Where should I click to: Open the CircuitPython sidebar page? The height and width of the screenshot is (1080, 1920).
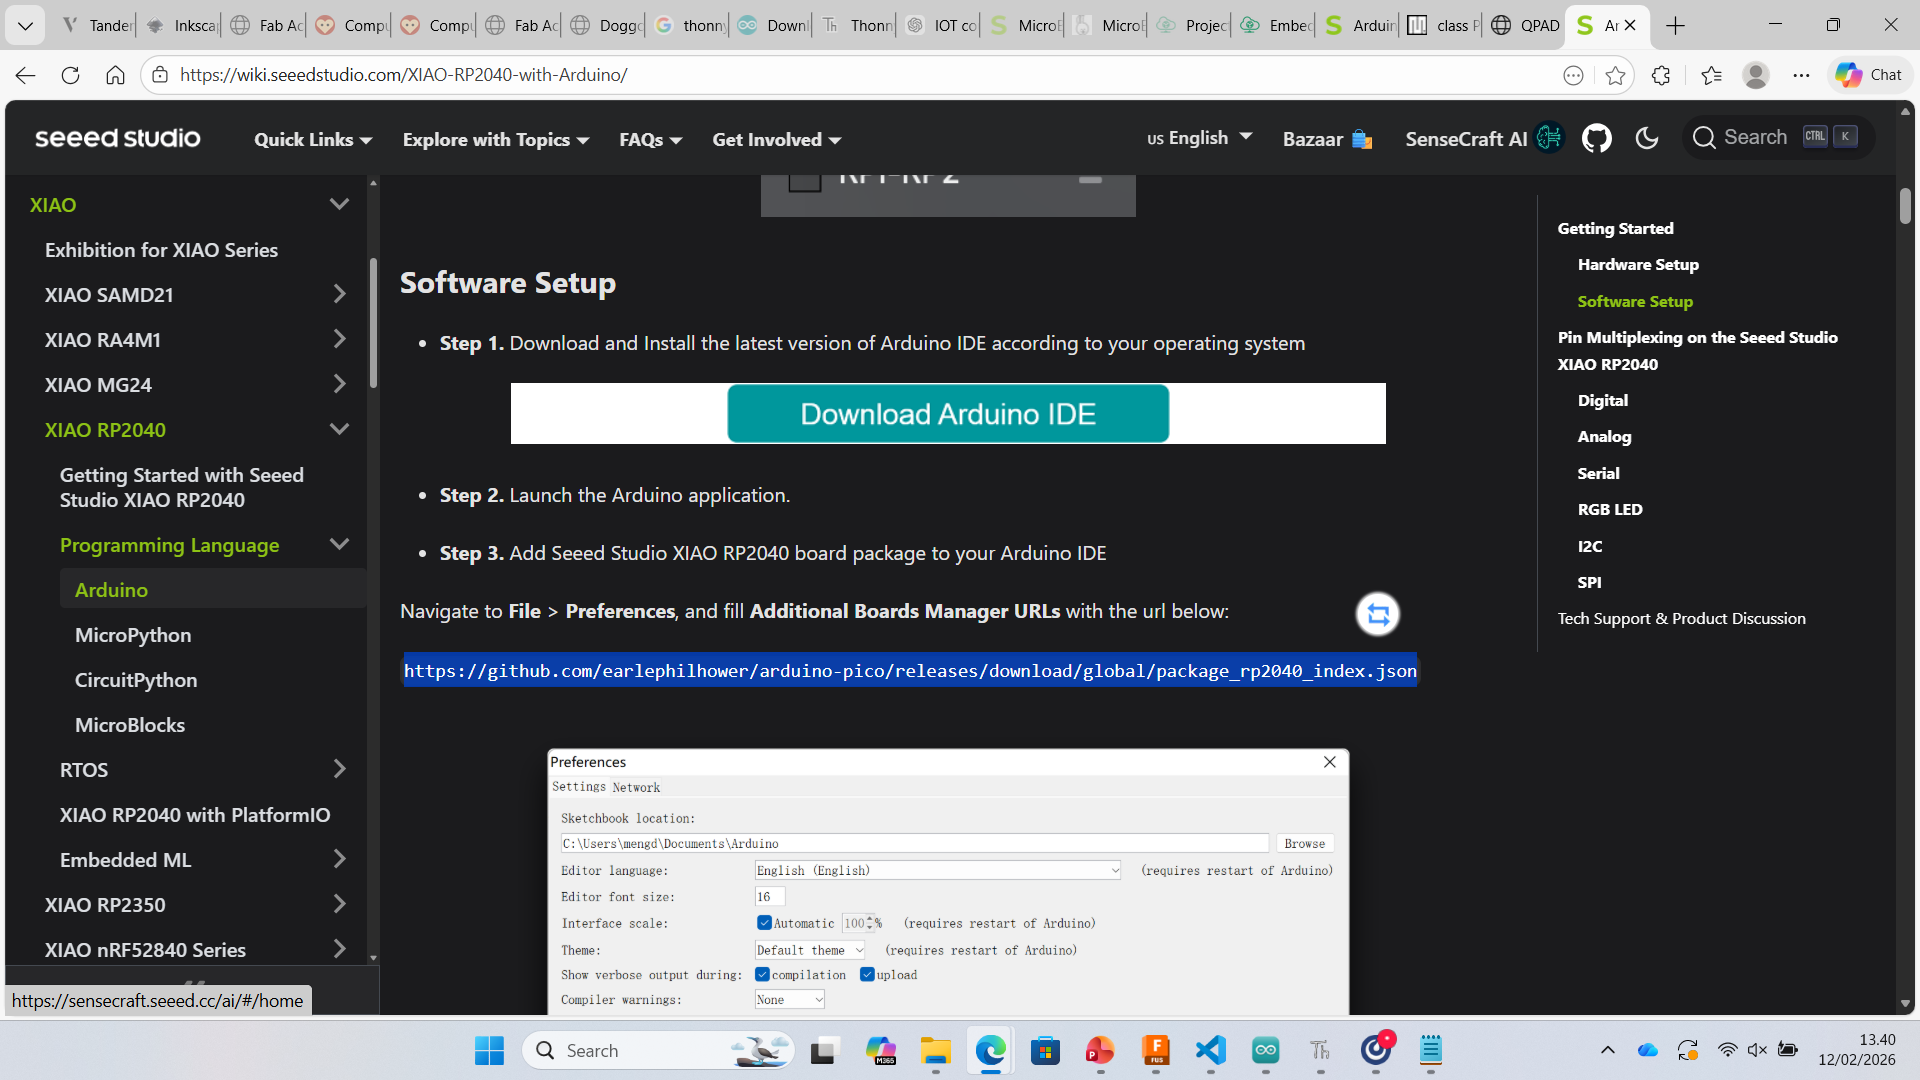pos(136,680)
